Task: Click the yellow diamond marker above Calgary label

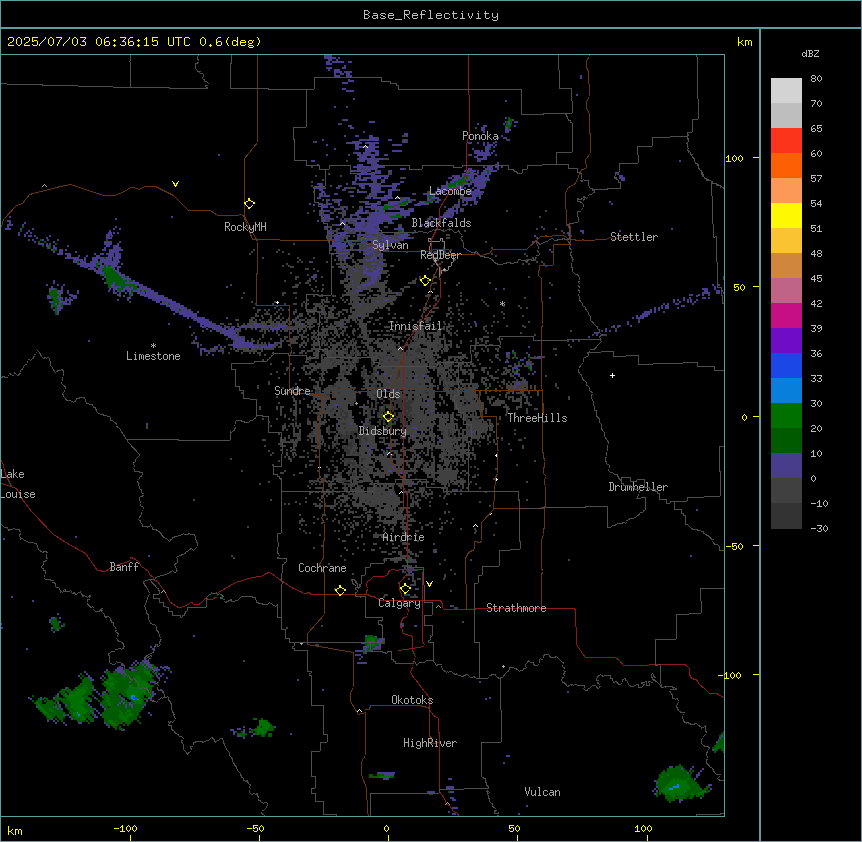Action: (x=405, y=589)
